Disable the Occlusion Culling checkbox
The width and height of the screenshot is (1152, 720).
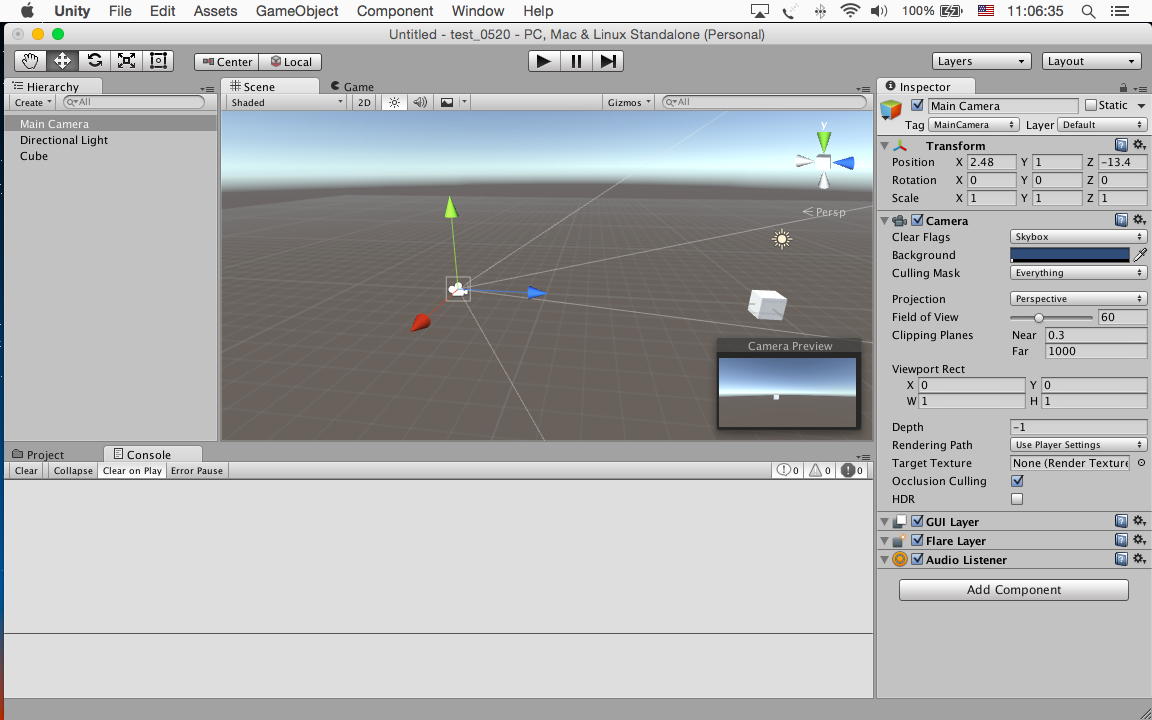point(1017,481)
